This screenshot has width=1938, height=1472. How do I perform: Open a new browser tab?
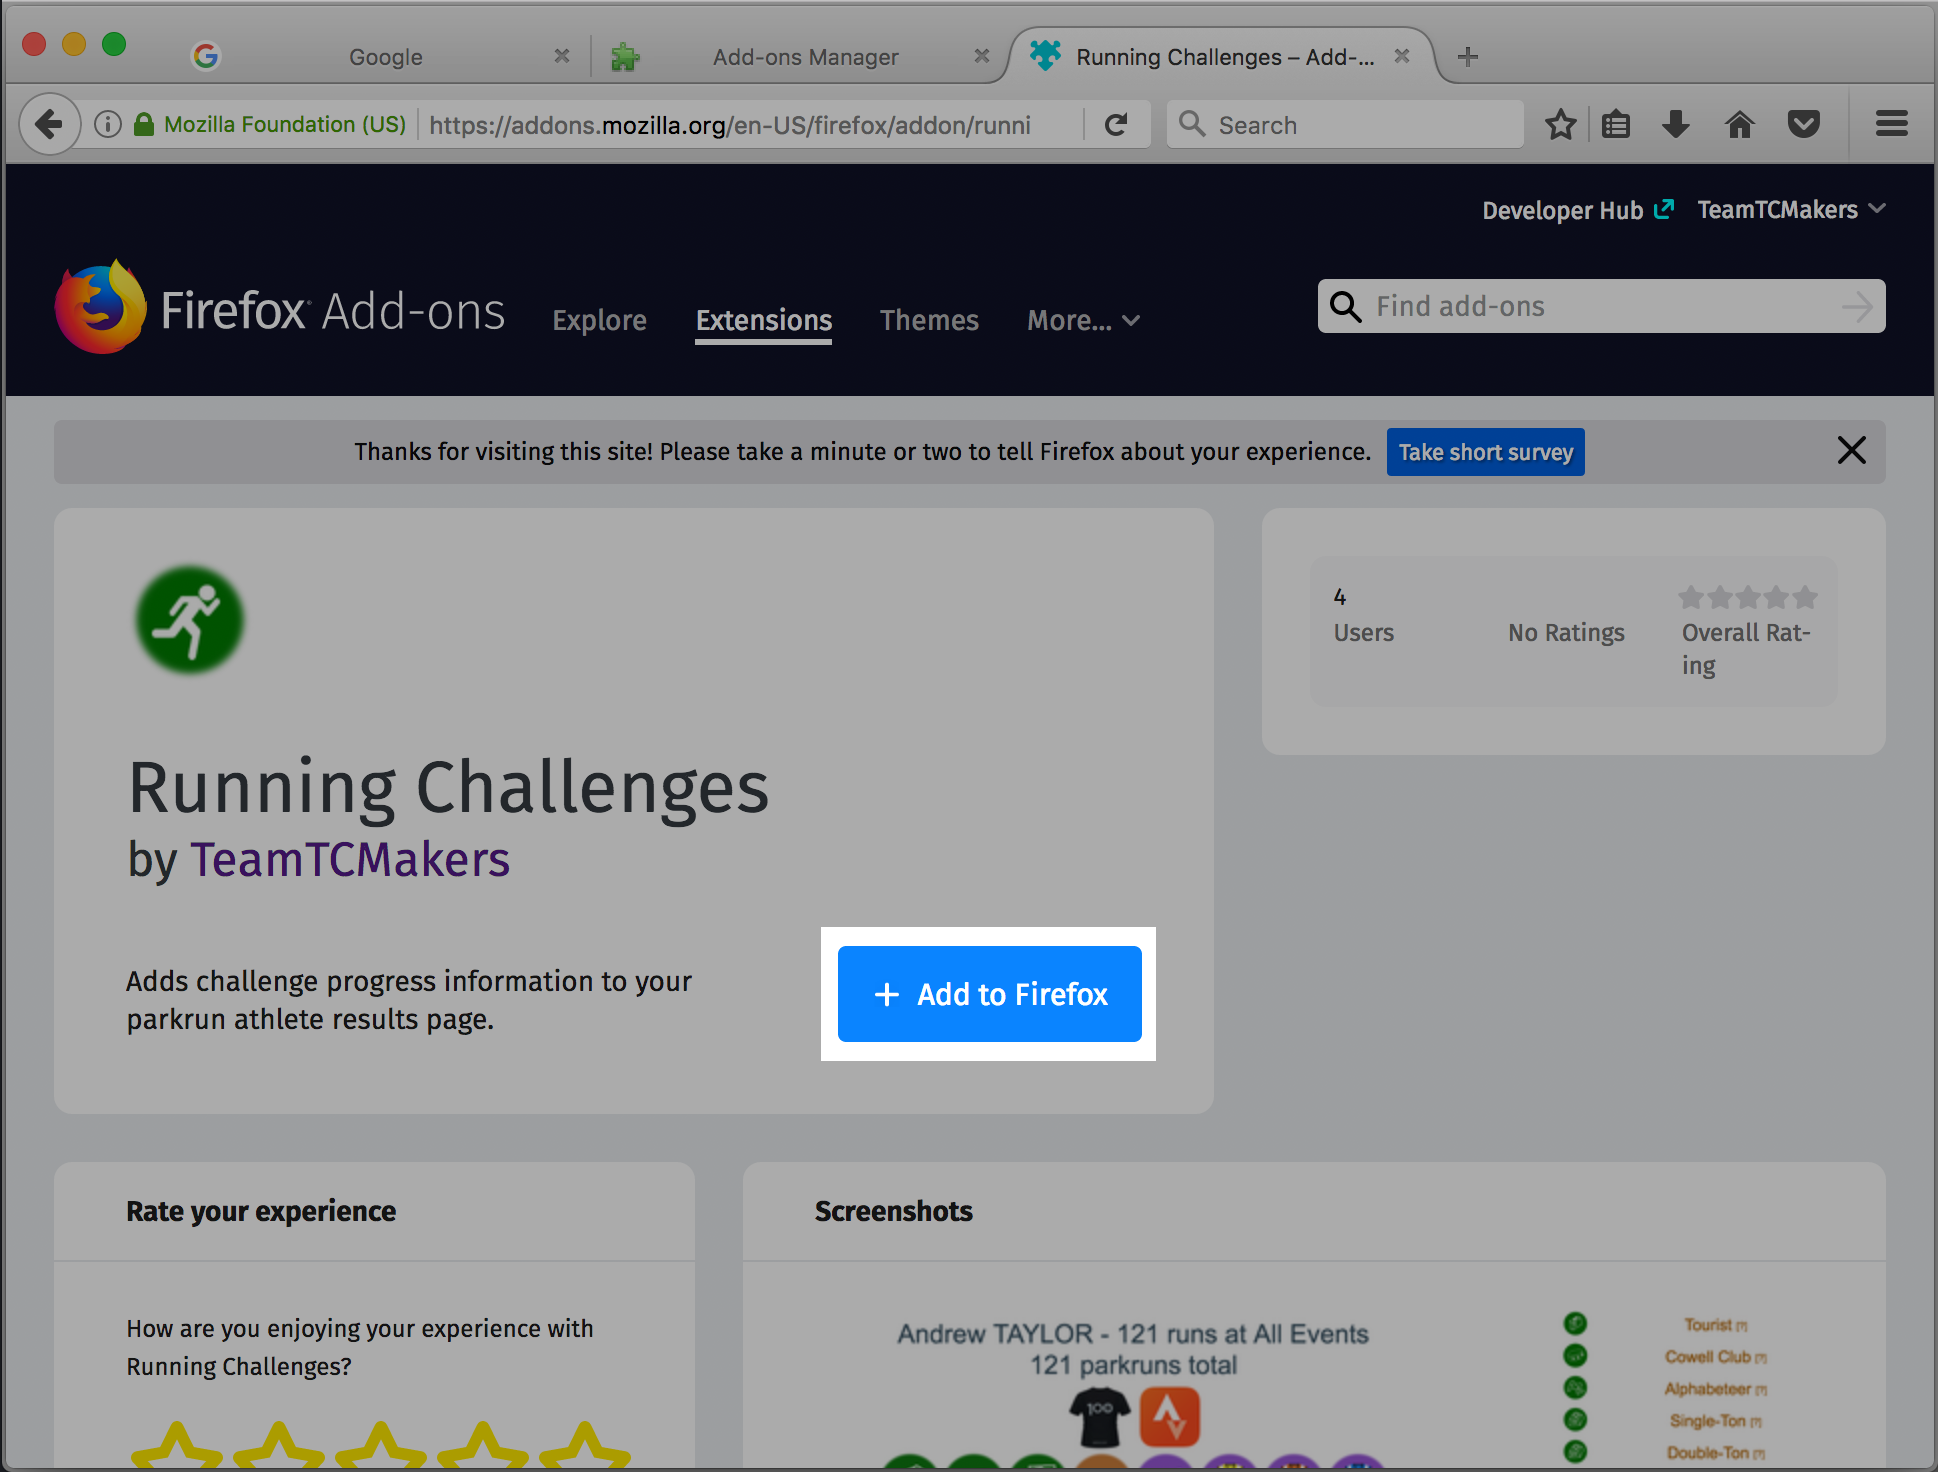point(1468,57)
